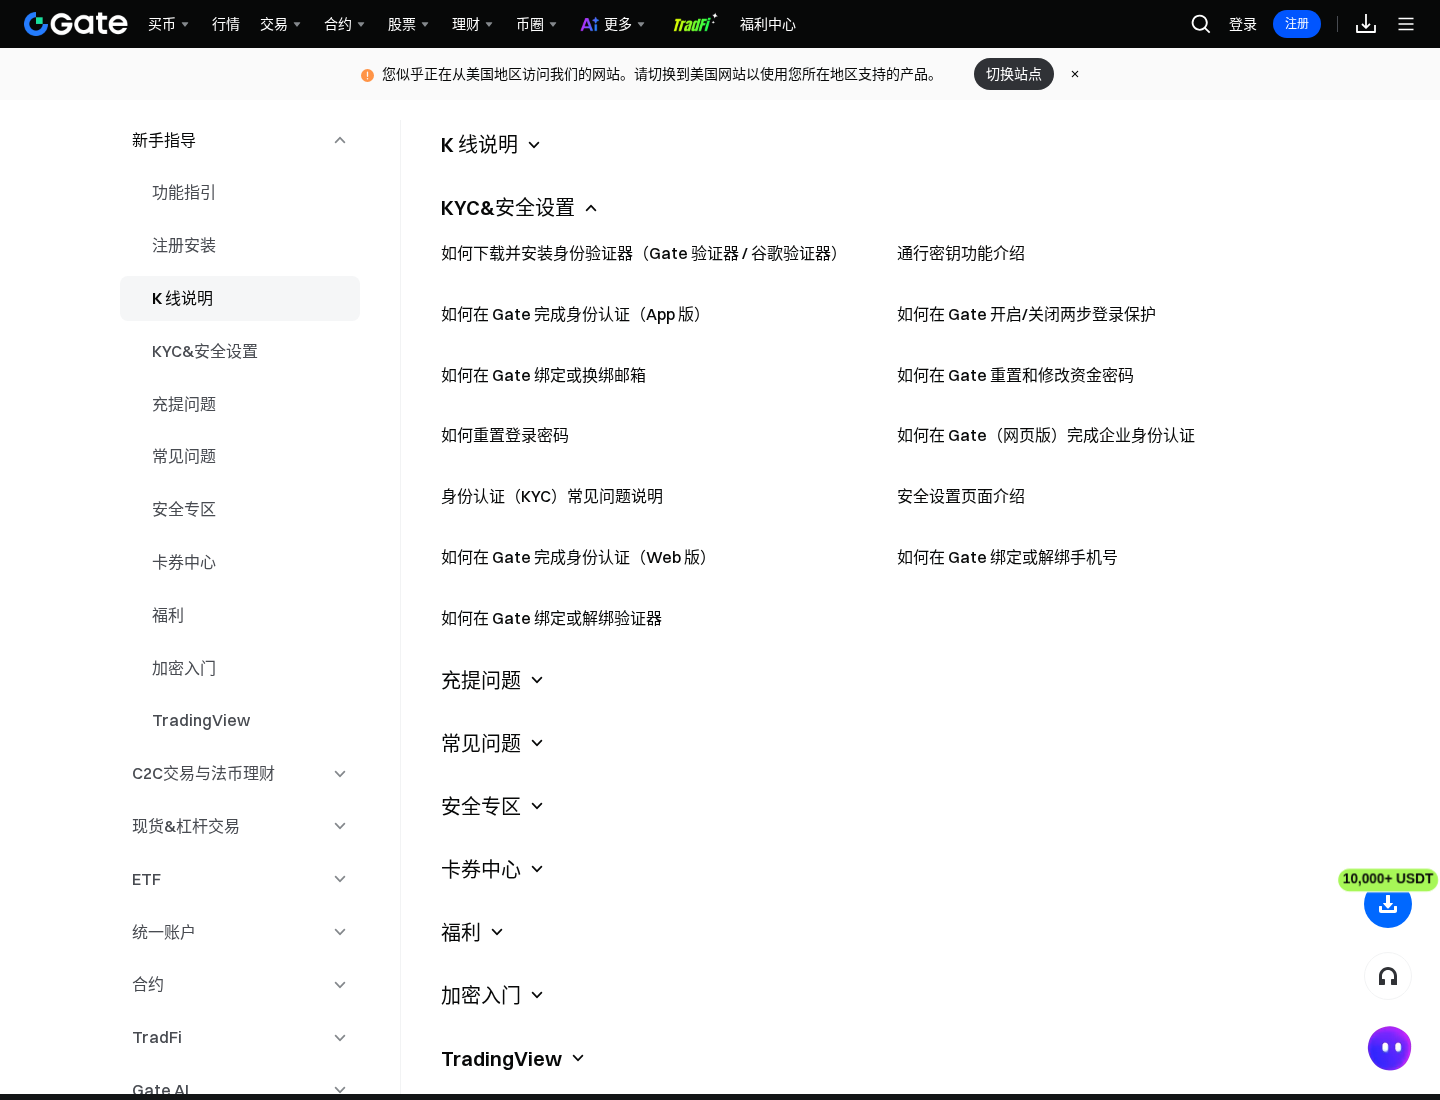Open the 合约 menu in top navigation
This screenshot has height=1100, width=1440.
pyautogui.click(x=344, y=24)
